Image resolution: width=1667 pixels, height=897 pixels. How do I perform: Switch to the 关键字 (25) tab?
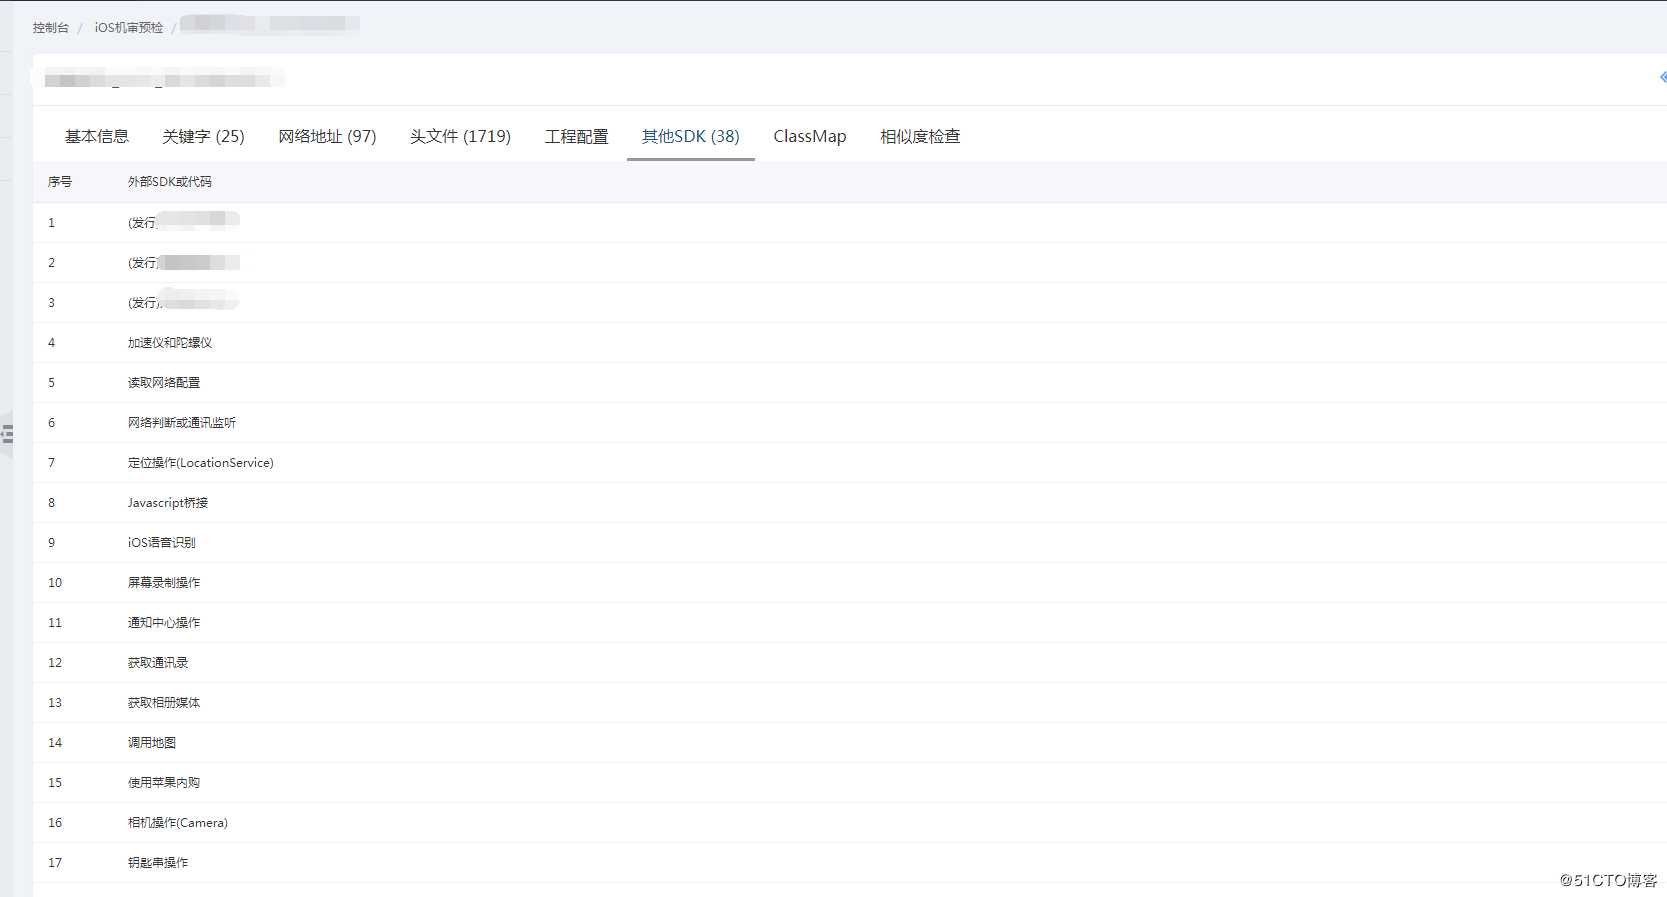click(203, 136)
